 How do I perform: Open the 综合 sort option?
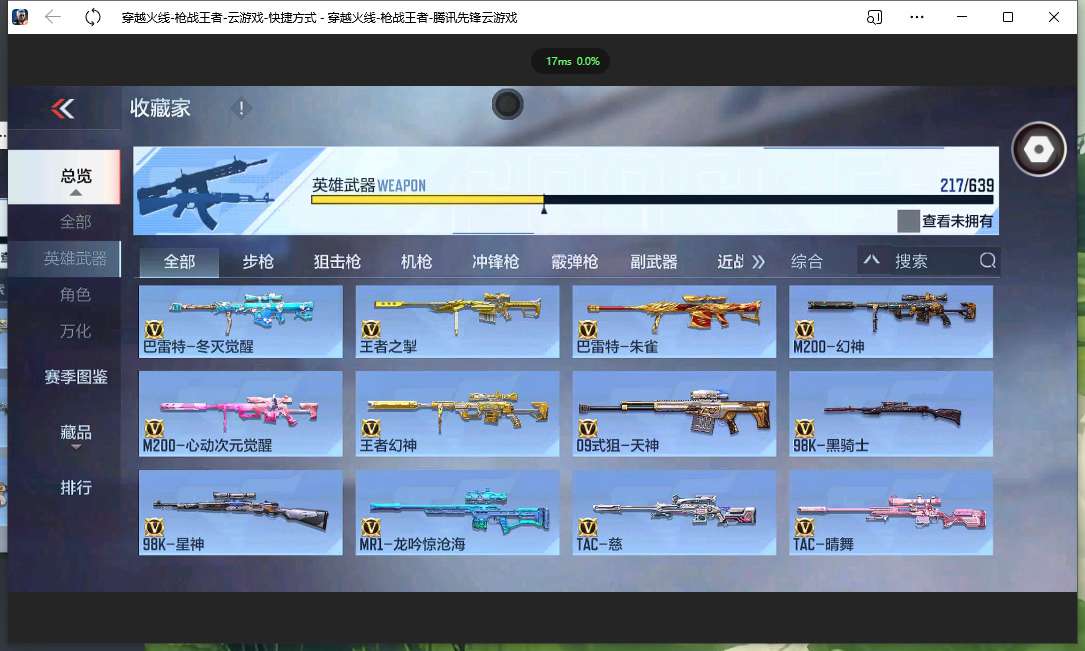(807, 262)
